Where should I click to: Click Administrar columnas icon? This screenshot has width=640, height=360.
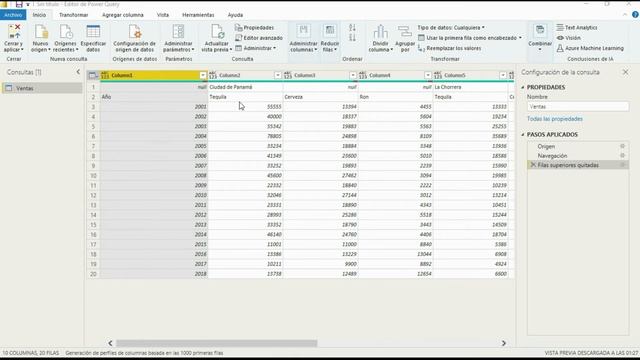point(303,31)
